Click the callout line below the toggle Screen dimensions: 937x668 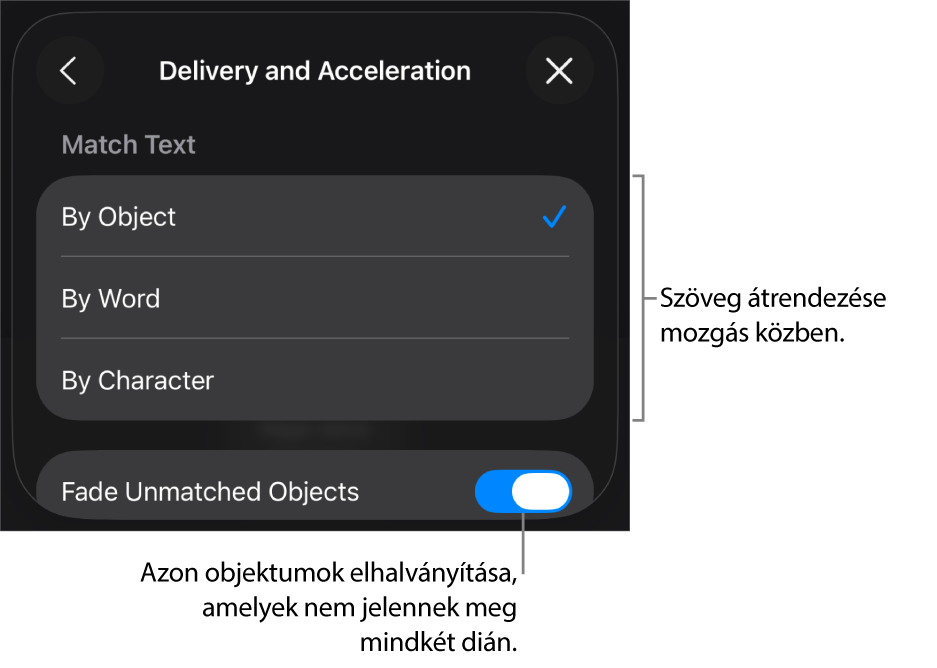[523, 543]
